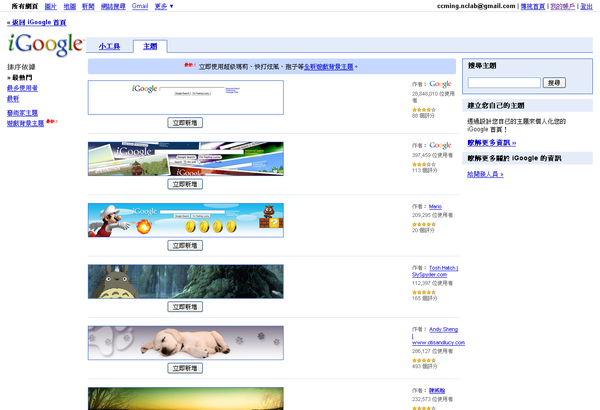Click the 搜尋 button in theme search box
The width and height of the screenshot is (600, 410).
tap(554, 83)
